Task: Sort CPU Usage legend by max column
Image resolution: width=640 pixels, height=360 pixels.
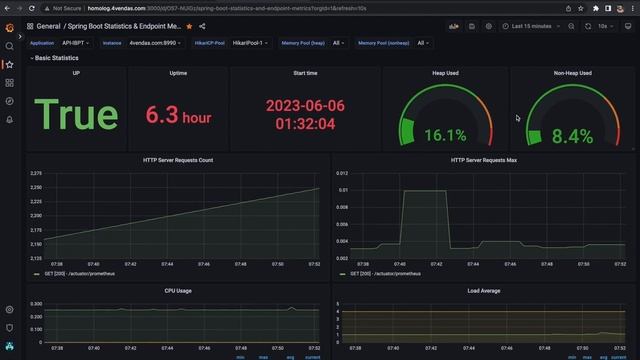Action: (263, 357)
